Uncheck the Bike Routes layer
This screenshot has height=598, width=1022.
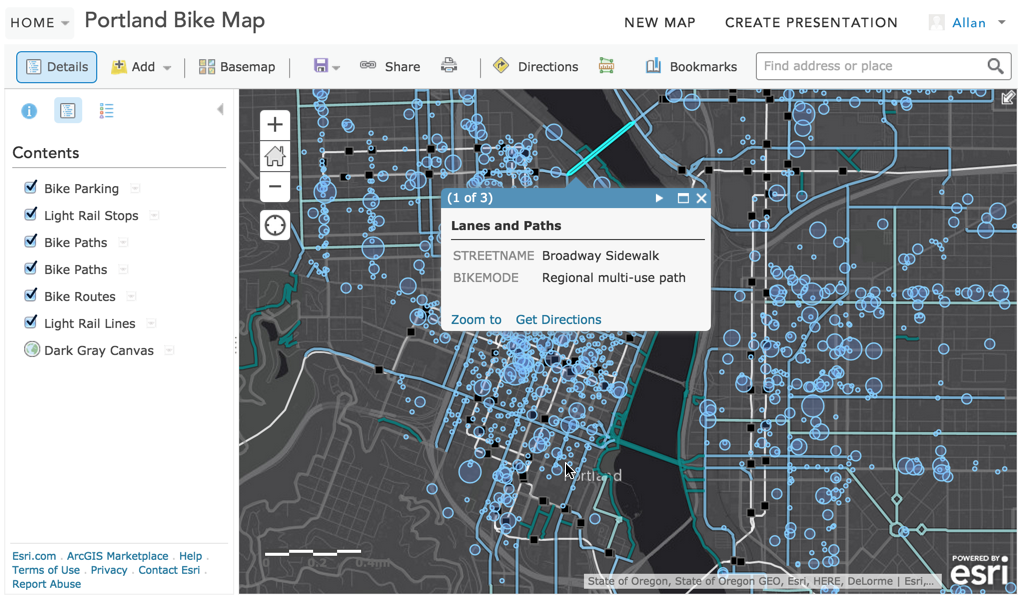click(x=30, y=295)
